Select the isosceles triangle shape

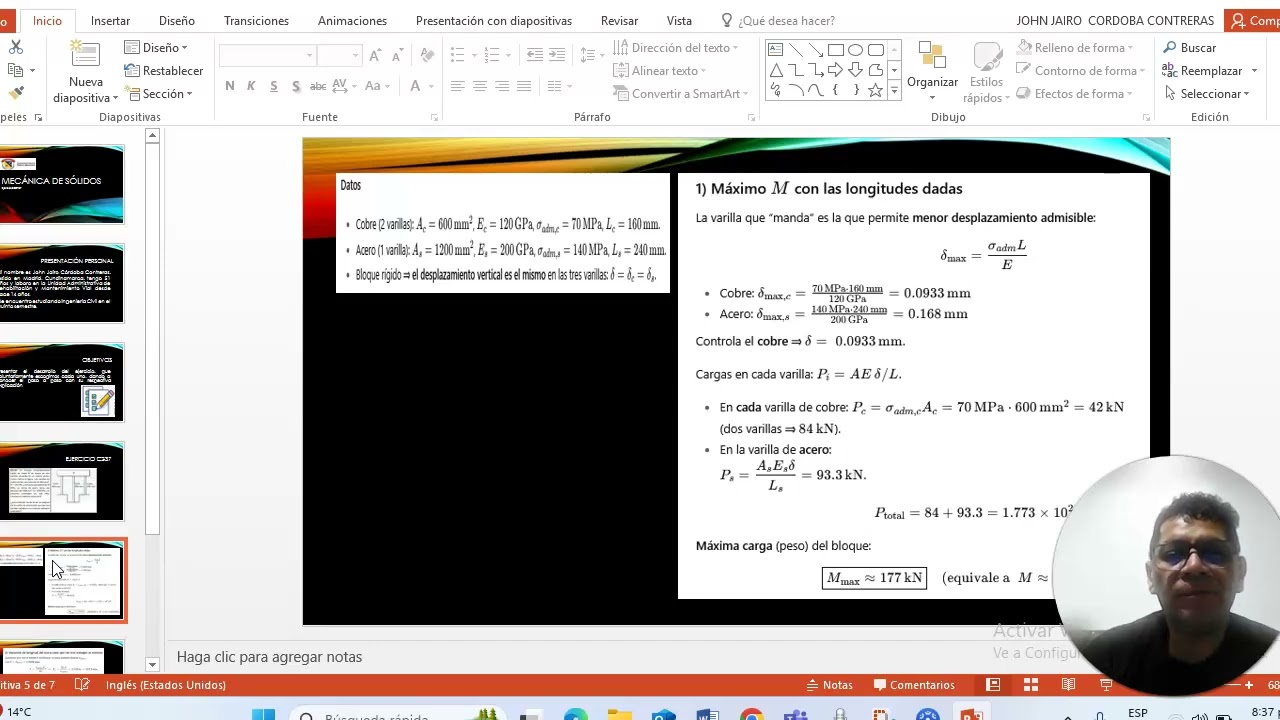[x=776, y=70]
